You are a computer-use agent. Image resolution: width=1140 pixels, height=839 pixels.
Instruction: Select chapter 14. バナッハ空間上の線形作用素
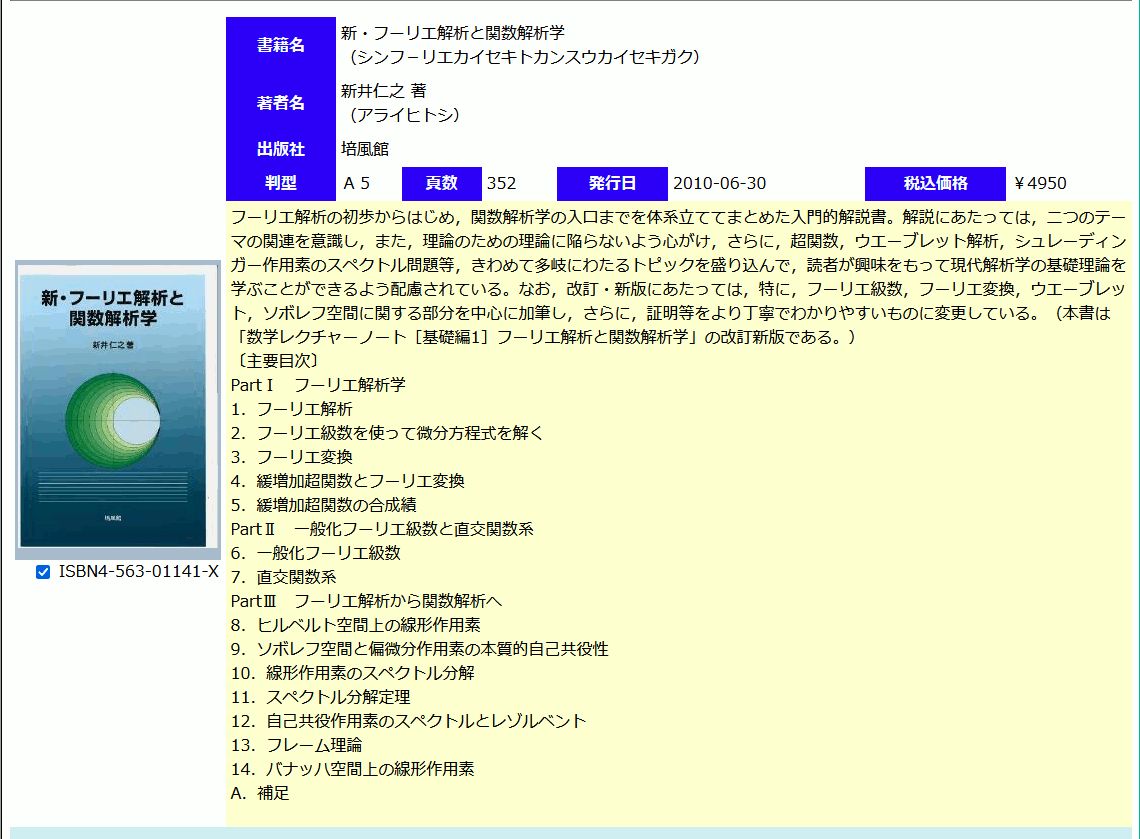pos(353,769)
